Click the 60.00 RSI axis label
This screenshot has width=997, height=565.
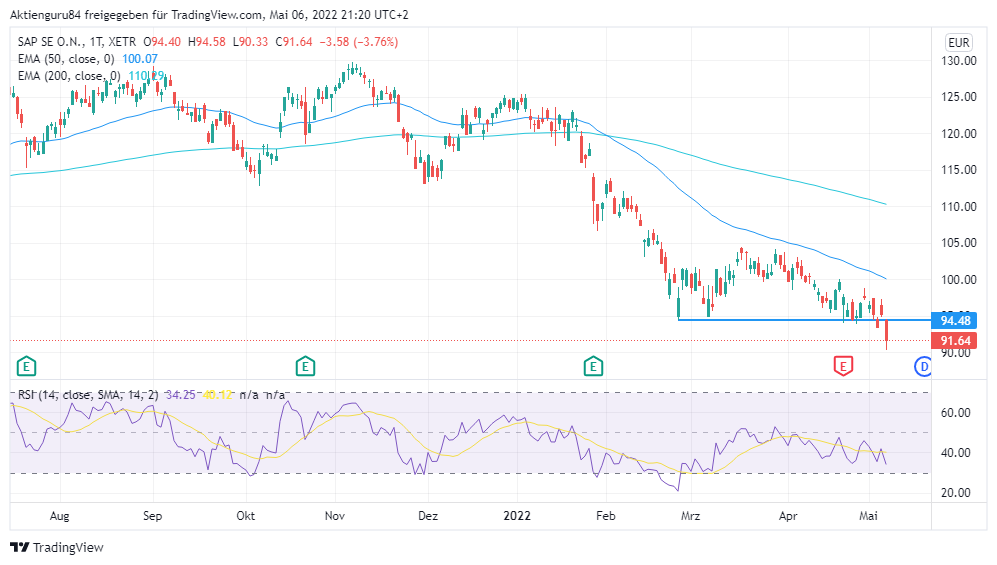[x=956, y=413]
